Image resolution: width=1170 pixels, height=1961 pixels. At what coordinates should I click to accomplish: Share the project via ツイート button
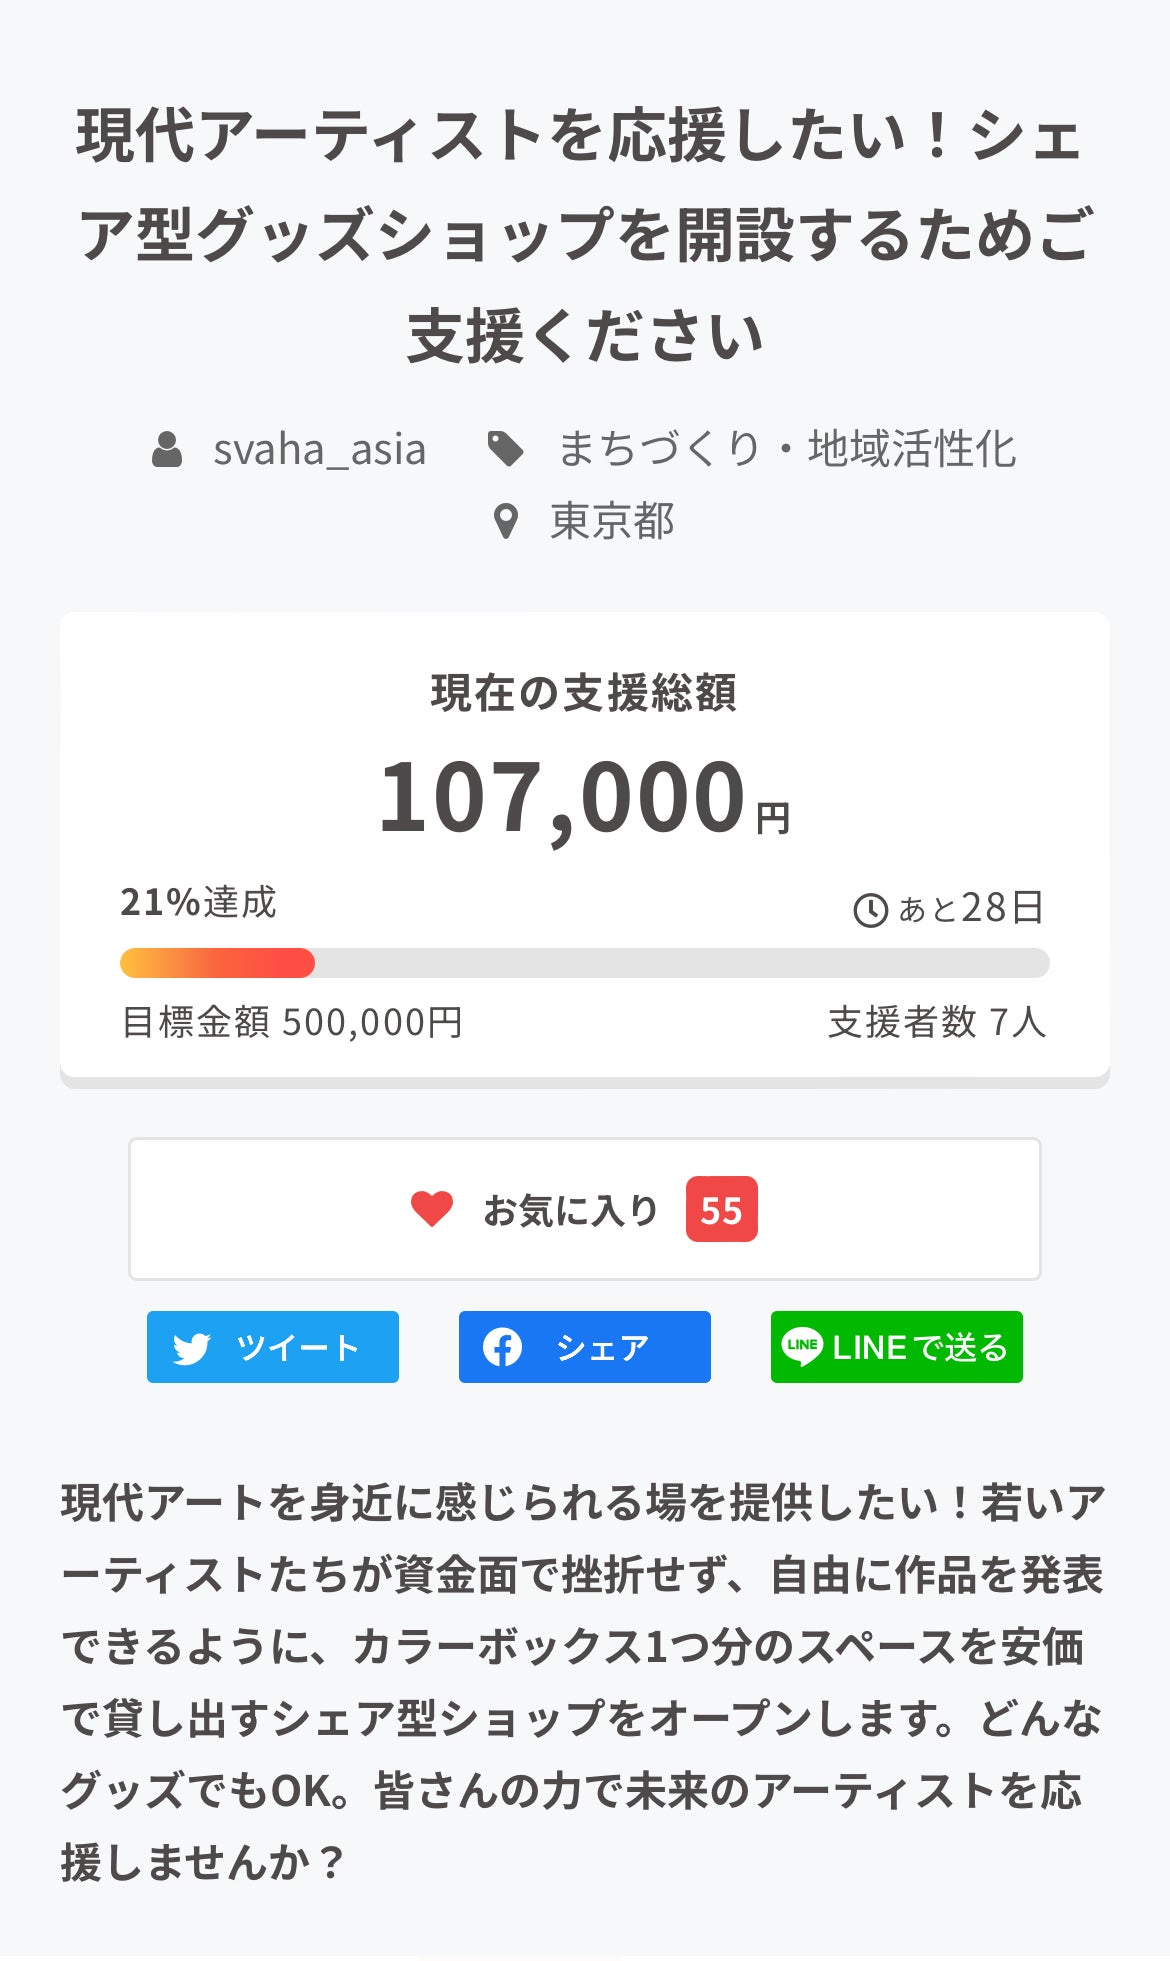[273, 1347]
